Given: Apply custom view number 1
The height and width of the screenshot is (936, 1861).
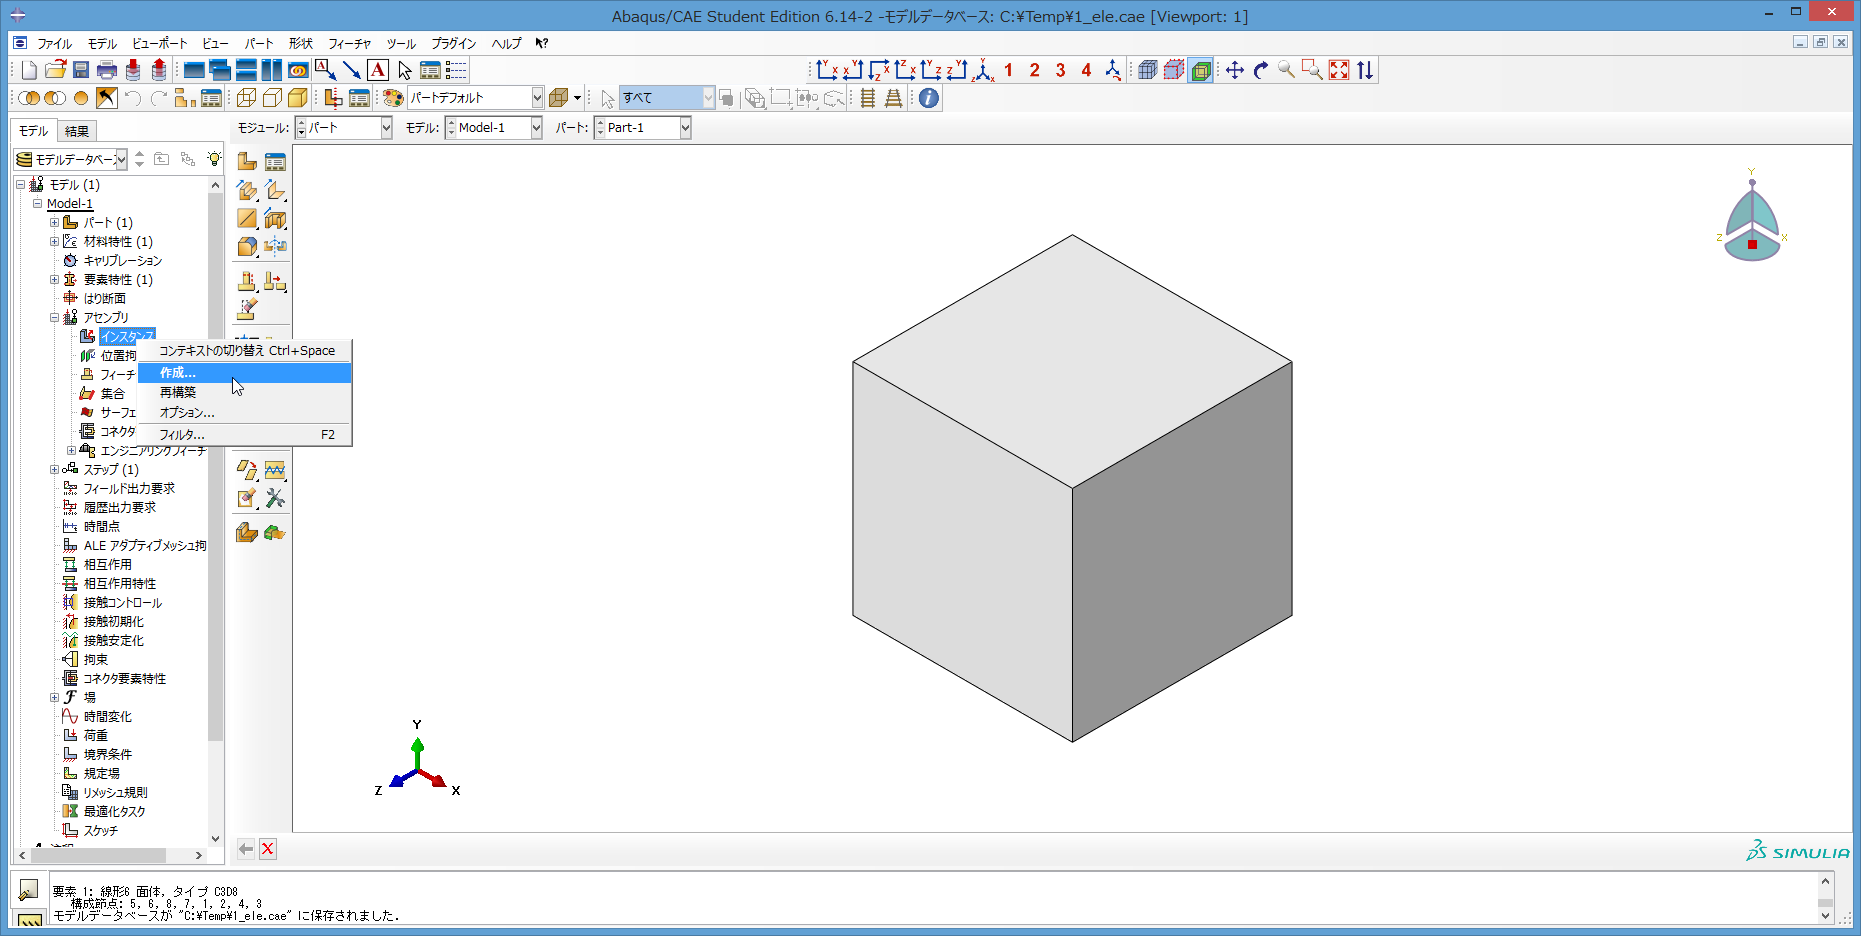Looking at the screenshot, I should (1009, 70).
